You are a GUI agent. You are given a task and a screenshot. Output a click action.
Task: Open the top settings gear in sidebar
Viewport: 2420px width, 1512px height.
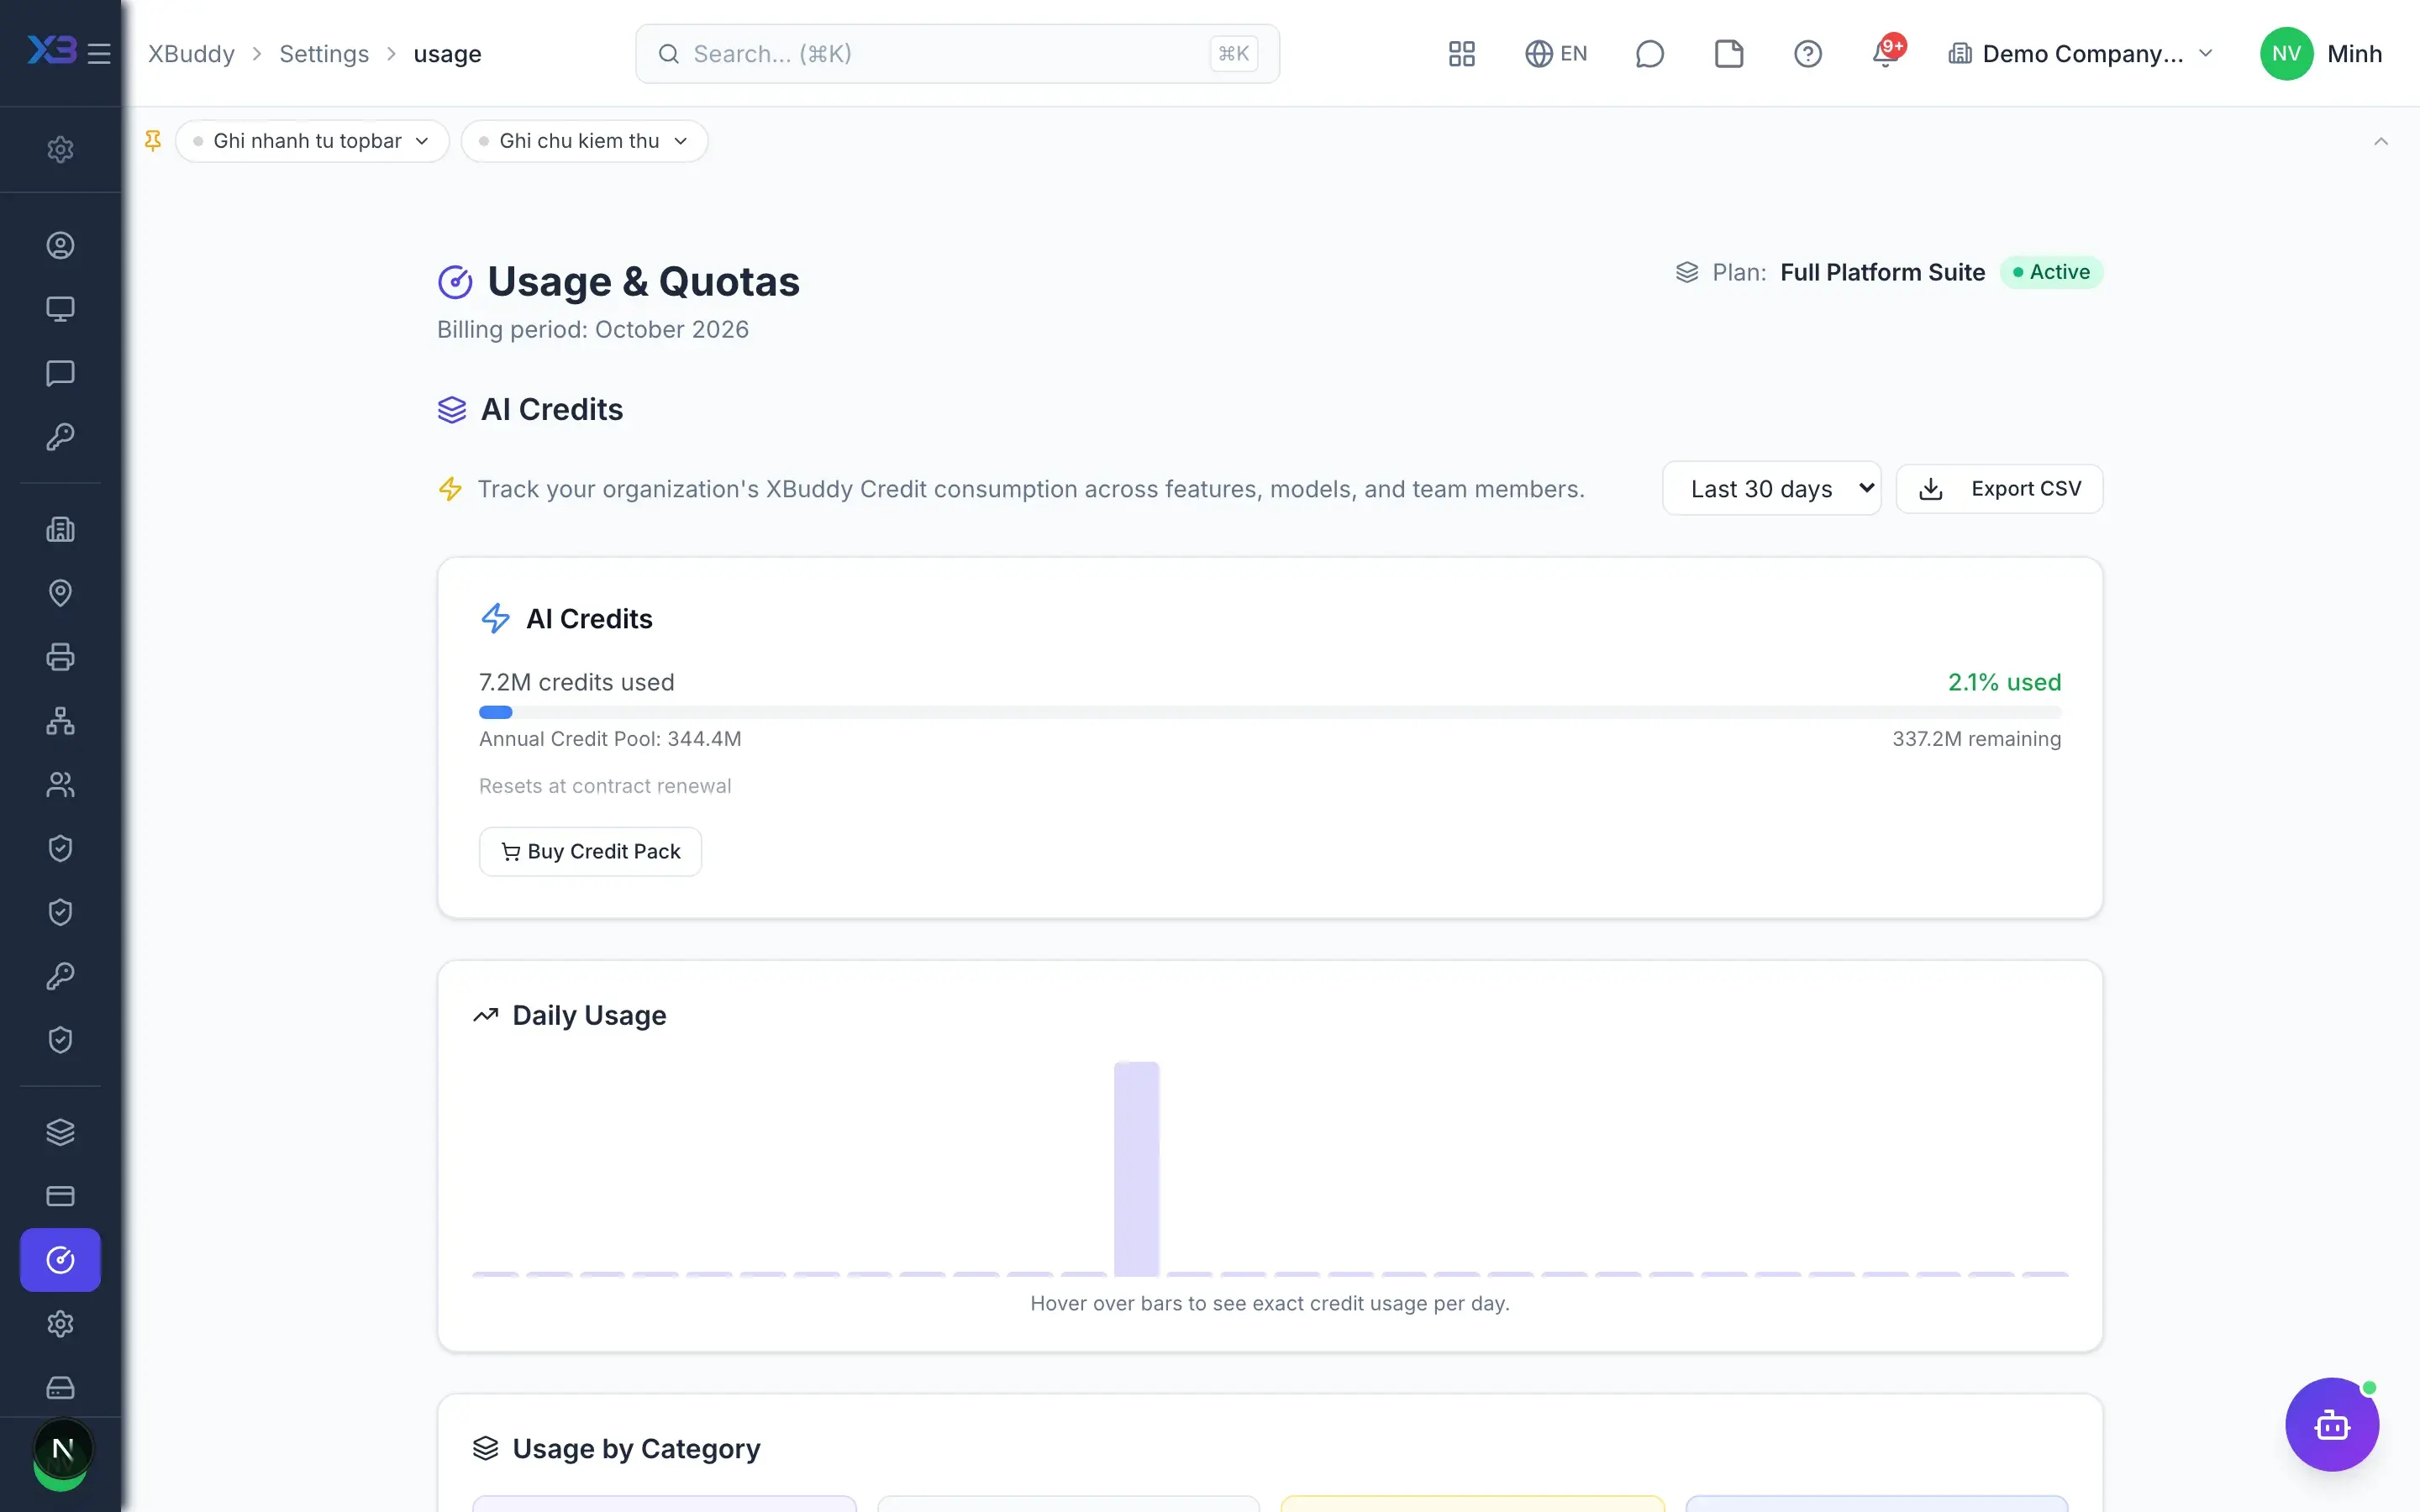pyautogui.click(x=60, y=149)
